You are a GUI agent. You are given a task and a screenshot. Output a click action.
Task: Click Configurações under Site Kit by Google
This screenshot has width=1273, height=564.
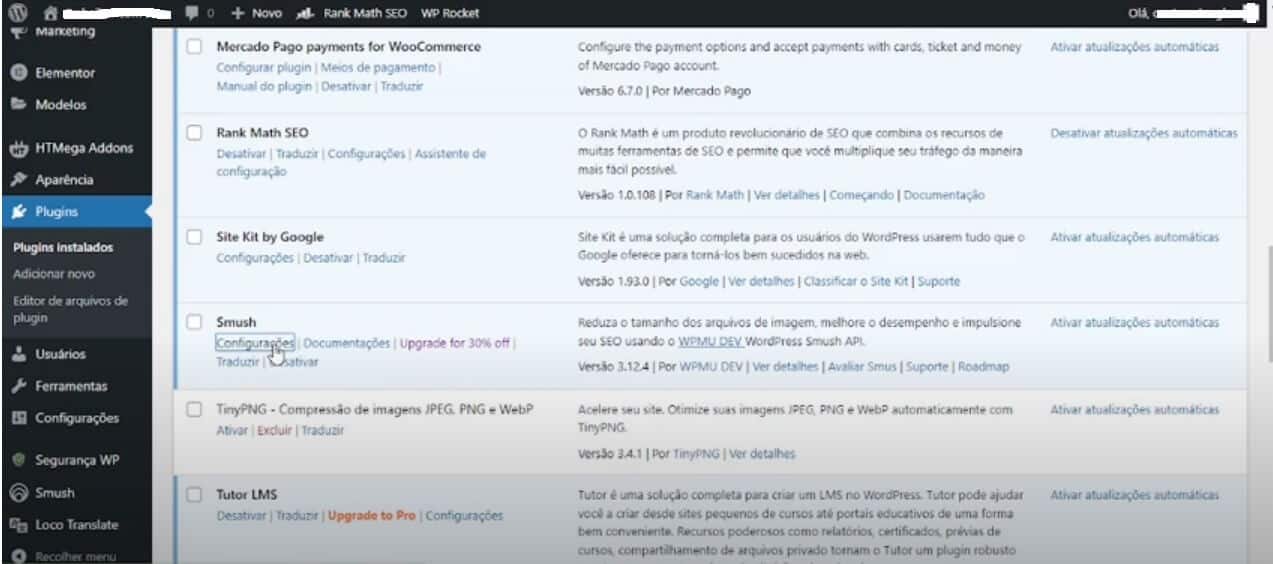tap(256, 258)
